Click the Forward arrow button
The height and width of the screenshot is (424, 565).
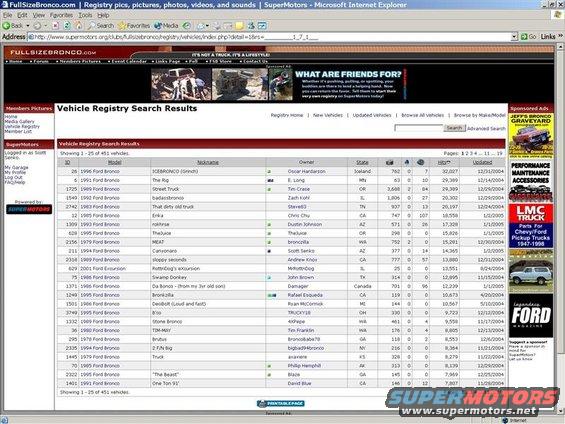pos(37,26)
